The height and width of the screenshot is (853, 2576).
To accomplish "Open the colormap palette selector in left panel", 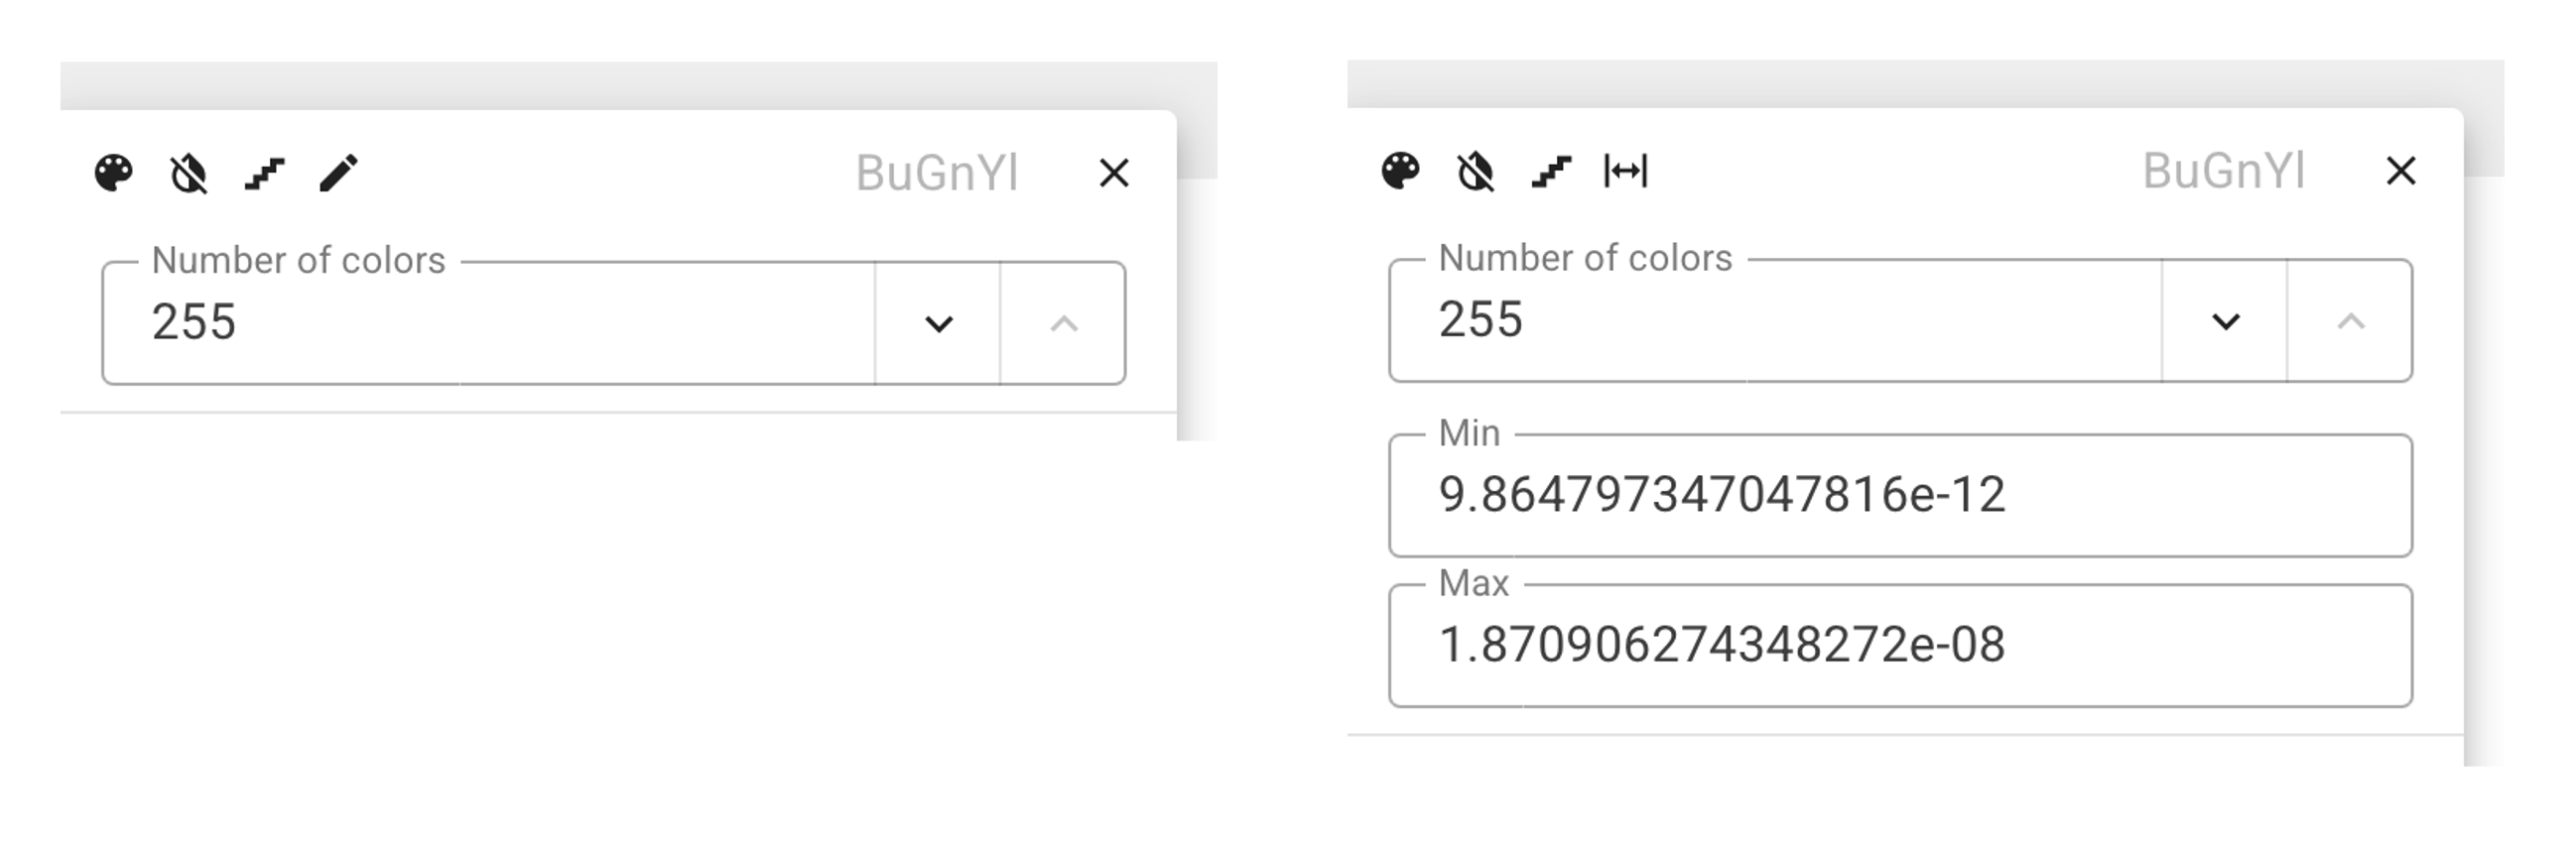I will pos(113,173).
